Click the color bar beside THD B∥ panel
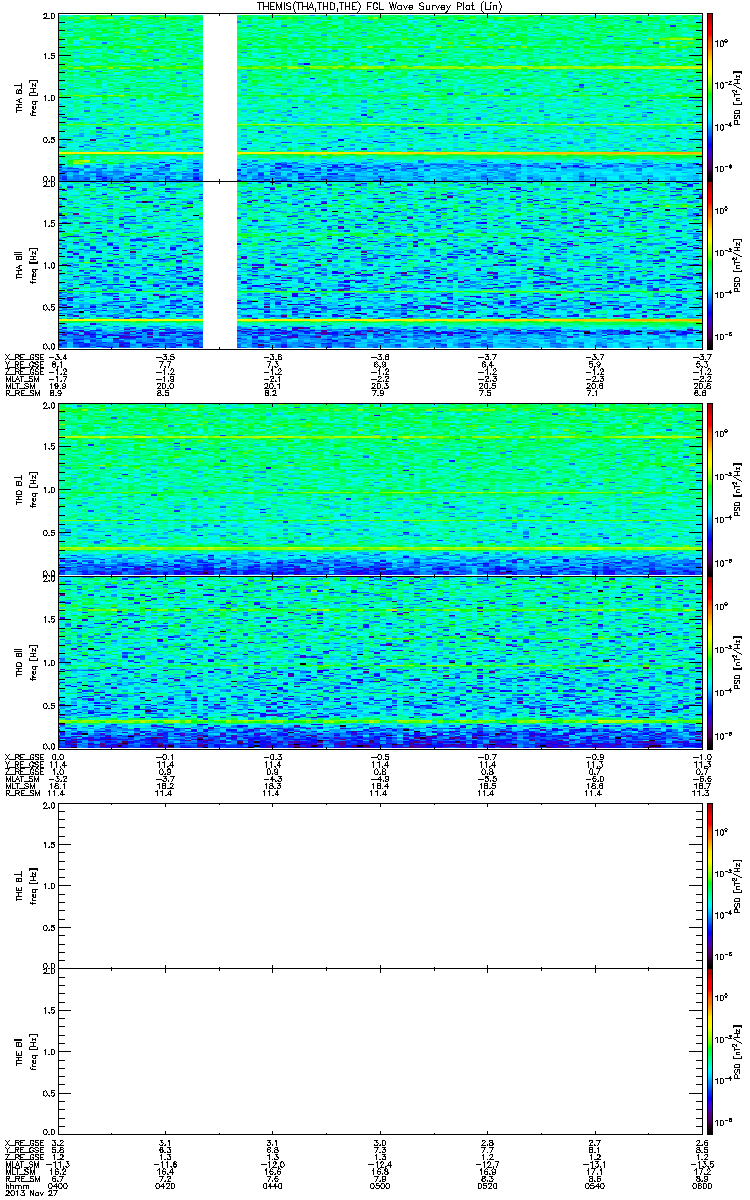 pos(709,661)
